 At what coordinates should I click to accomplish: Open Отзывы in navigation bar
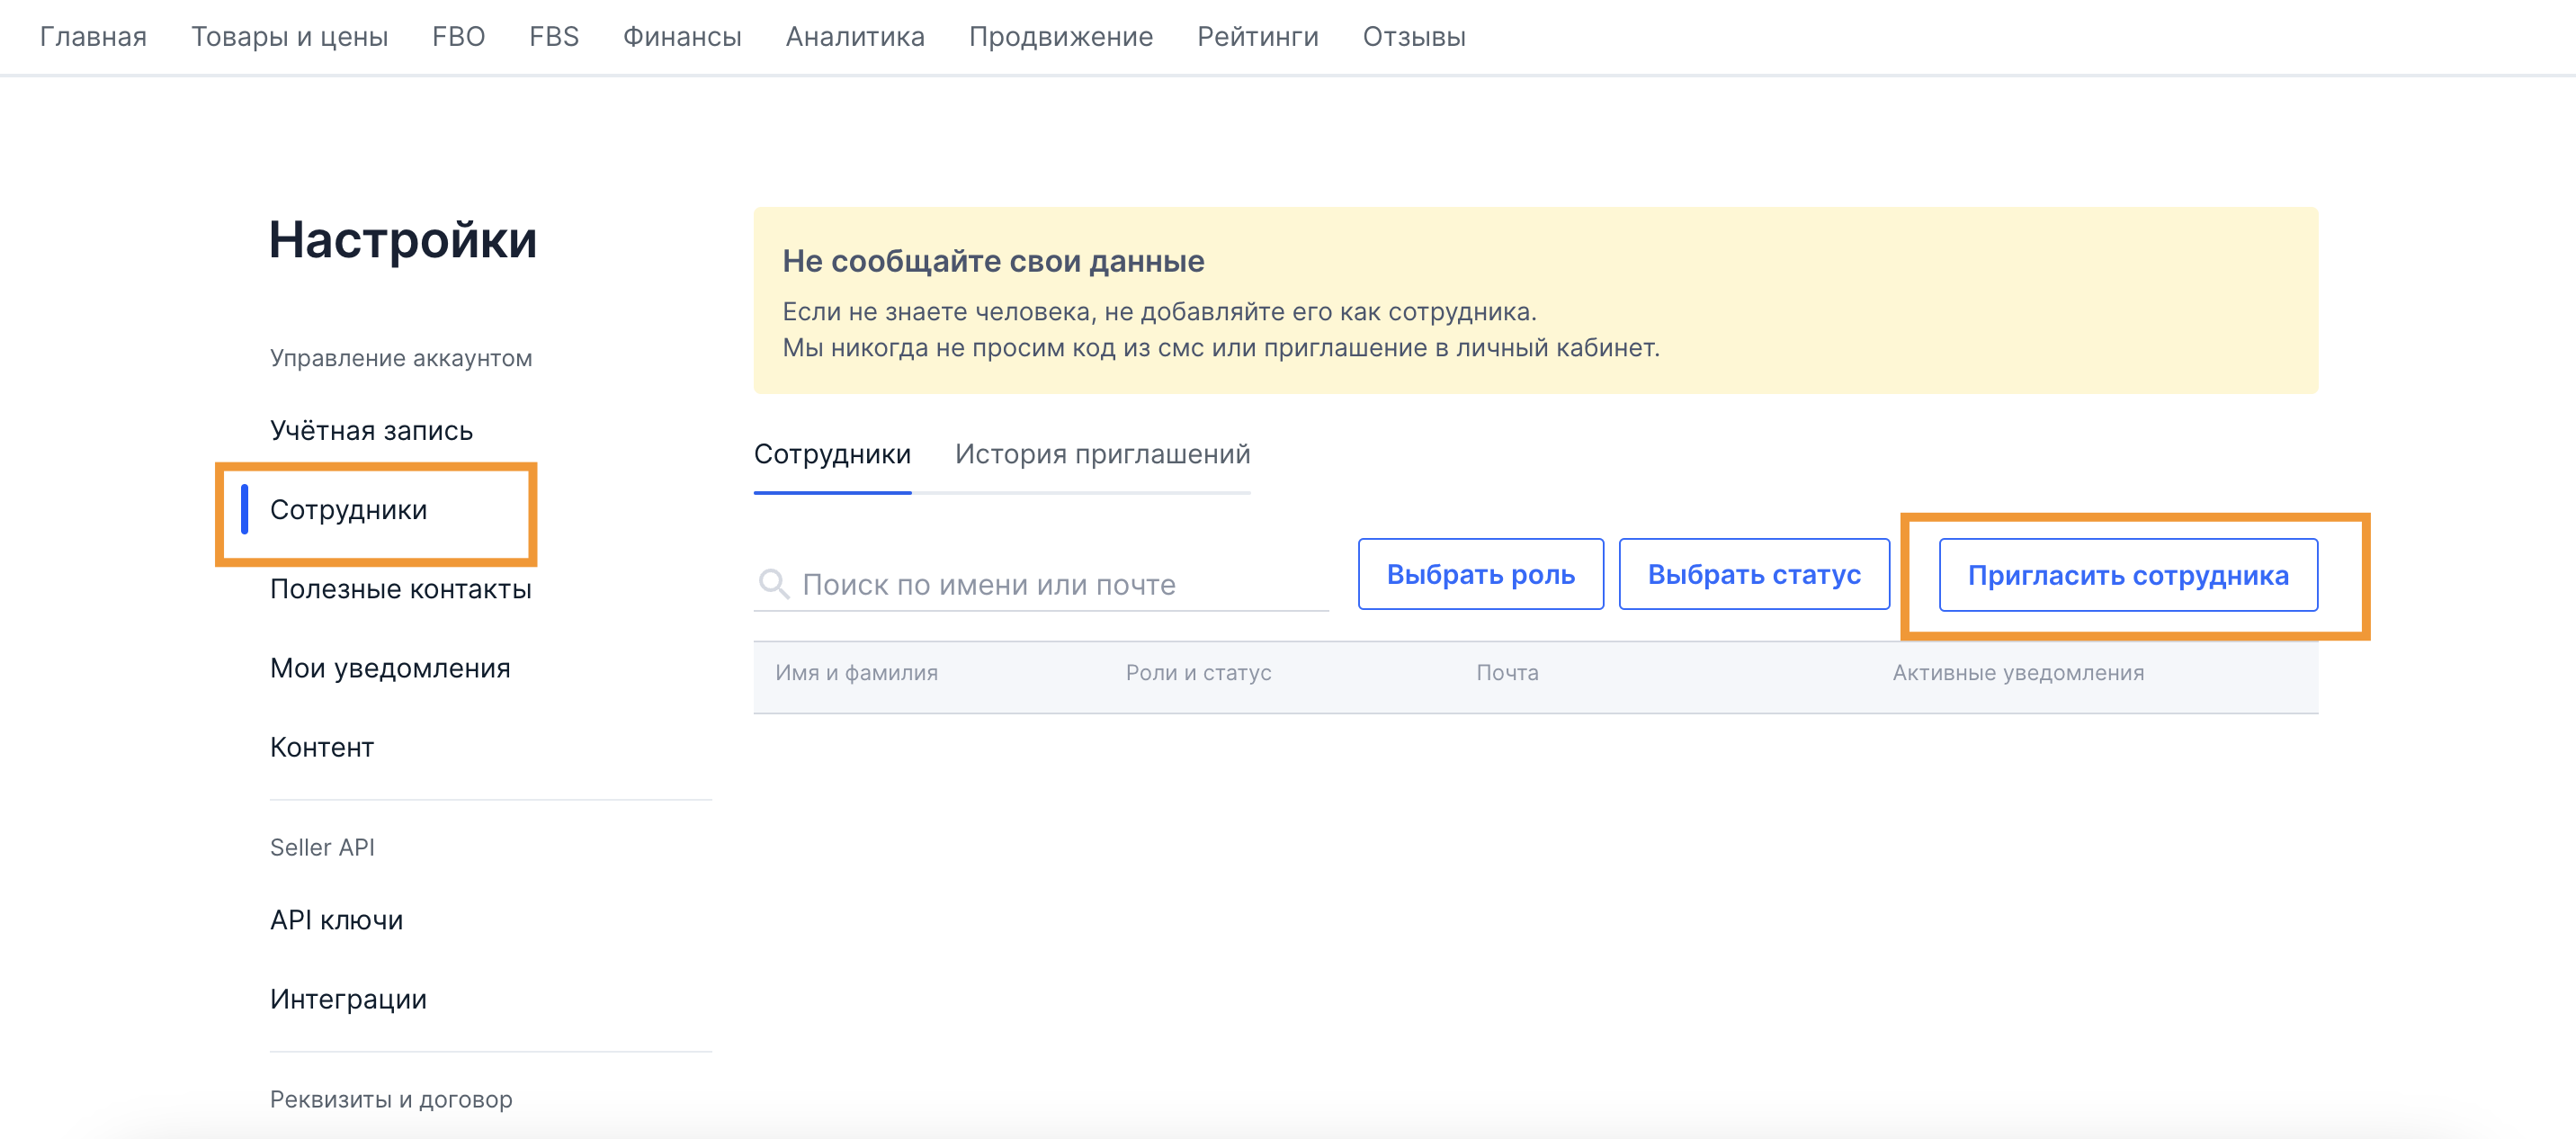(x=1413, y=37)
